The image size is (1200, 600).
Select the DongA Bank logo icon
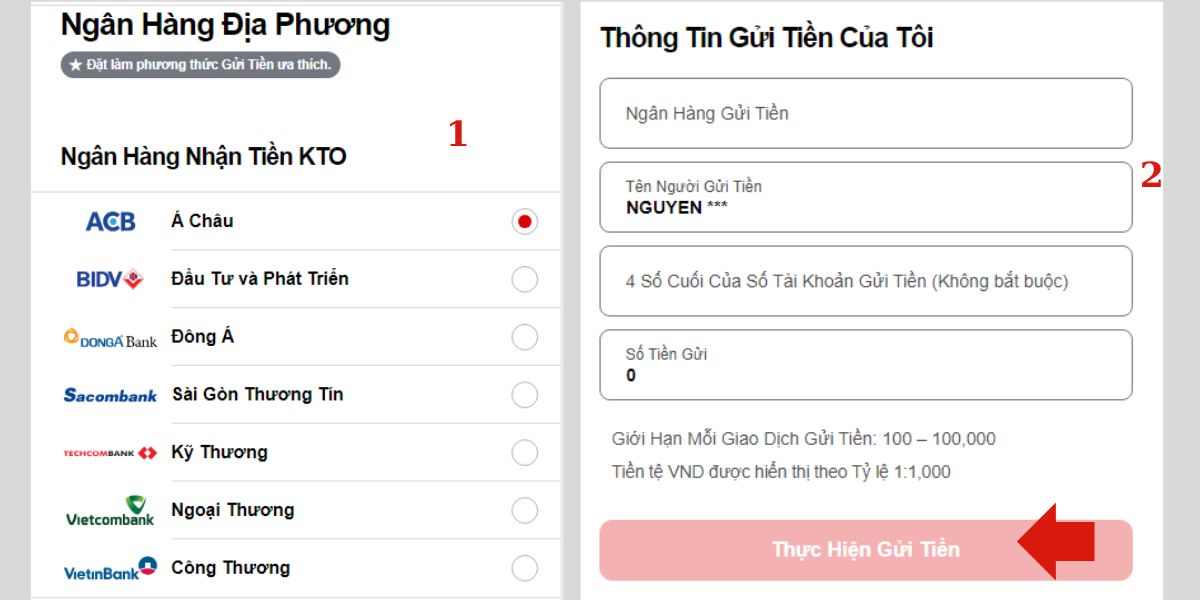[110, 337]
